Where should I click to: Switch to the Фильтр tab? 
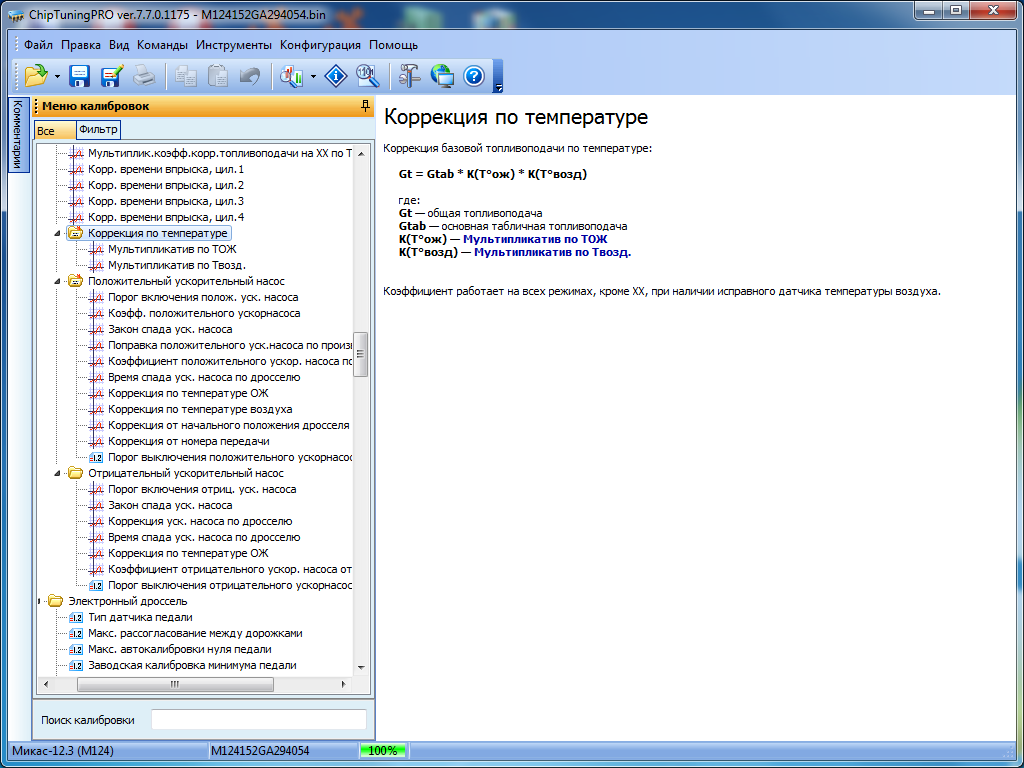click(x=98, y=130)
